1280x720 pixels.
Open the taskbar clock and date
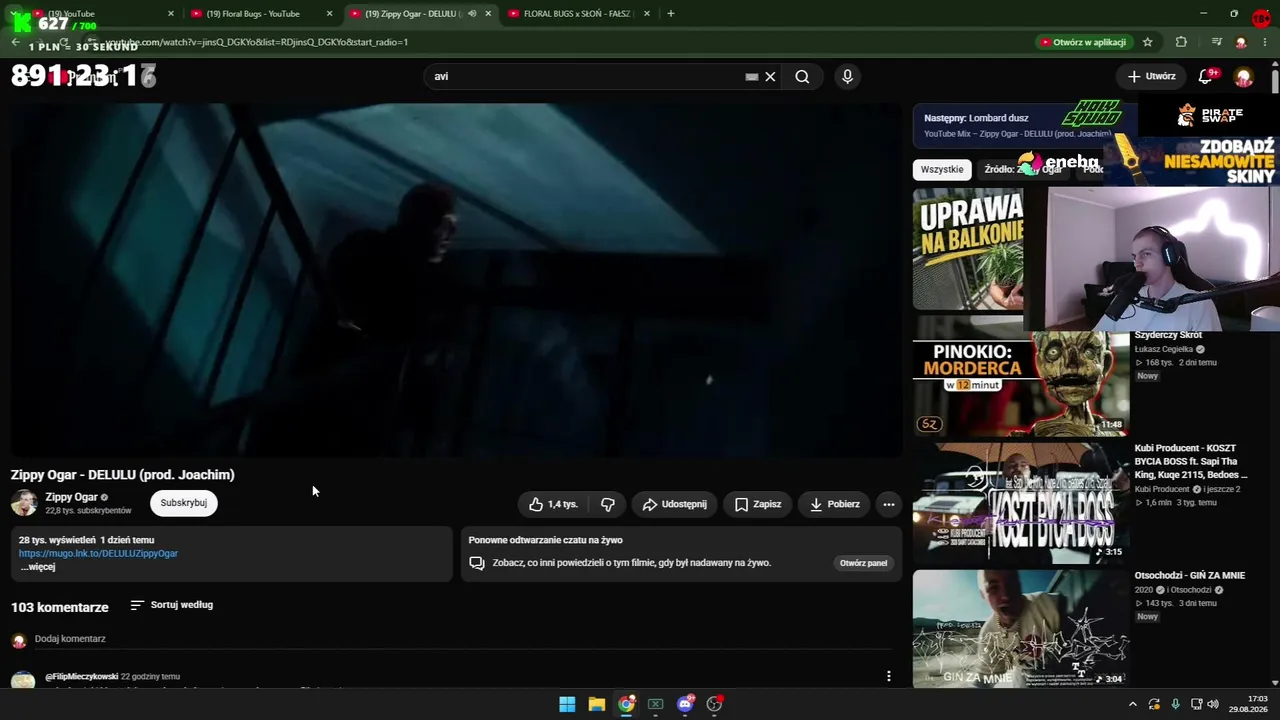[1248, 704]
